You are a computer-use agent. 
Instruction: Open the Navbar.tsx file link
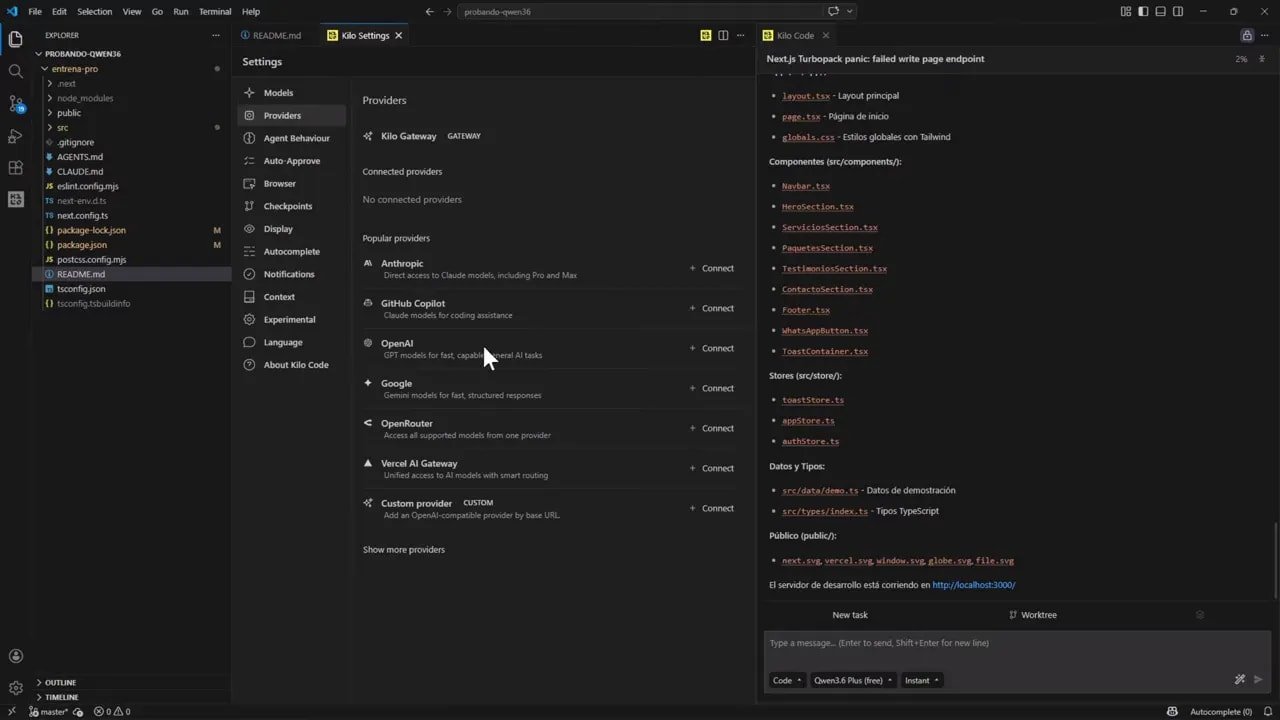[806, 186]
